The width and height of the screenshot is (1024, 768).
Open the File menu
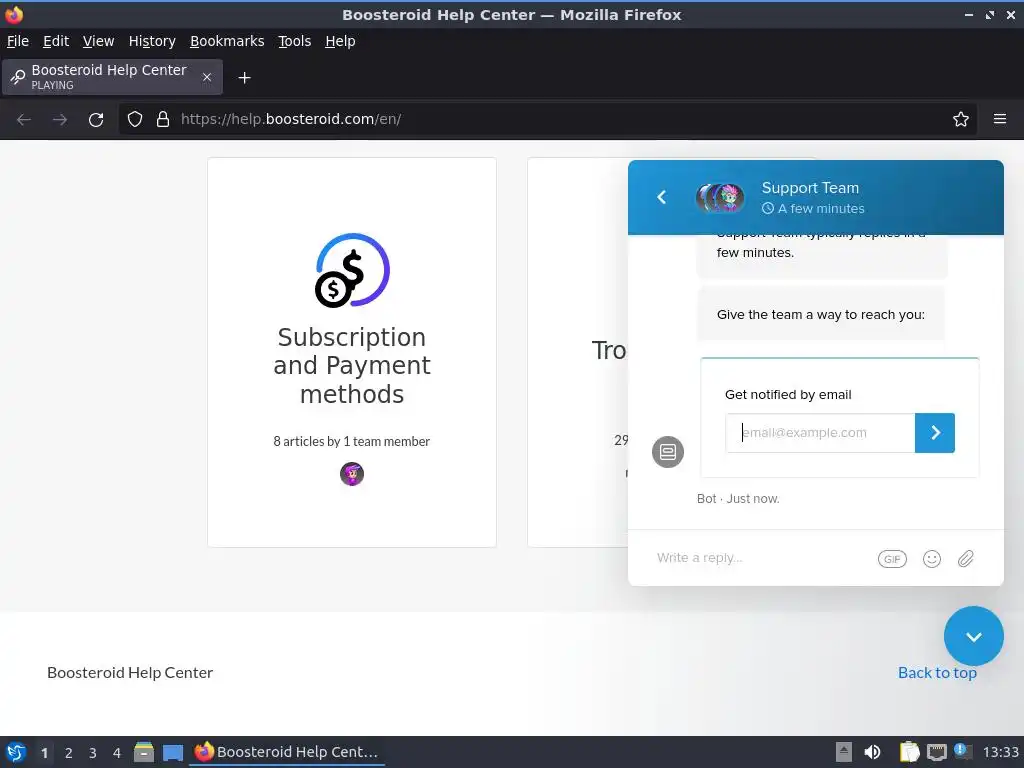(18, 41)
